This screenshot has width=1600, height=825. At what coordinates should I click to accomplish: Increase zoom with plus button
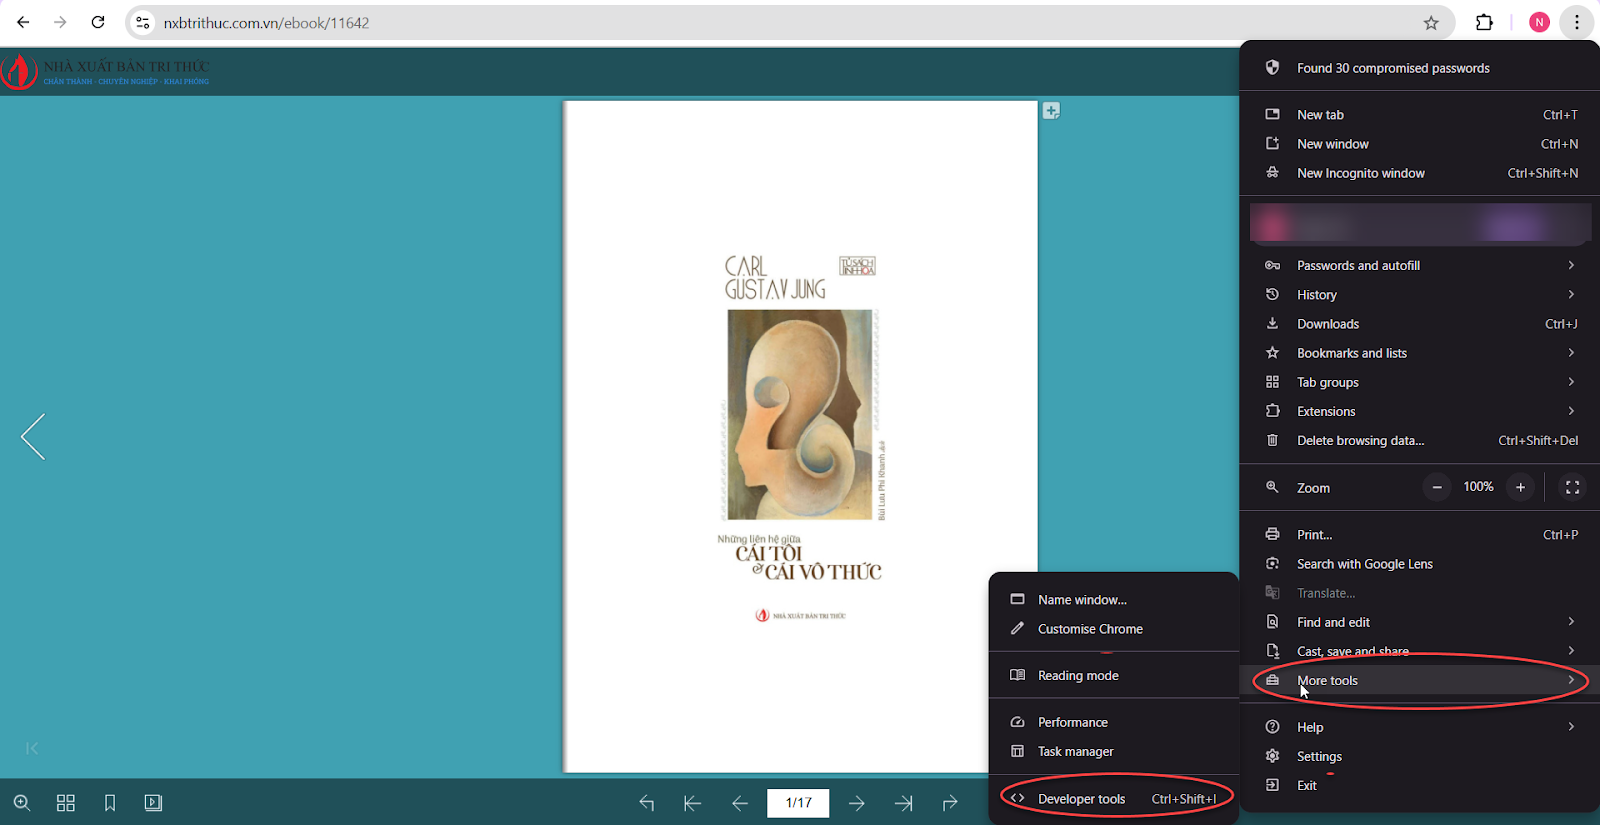pyautogui.click(x=1520, y=487)
